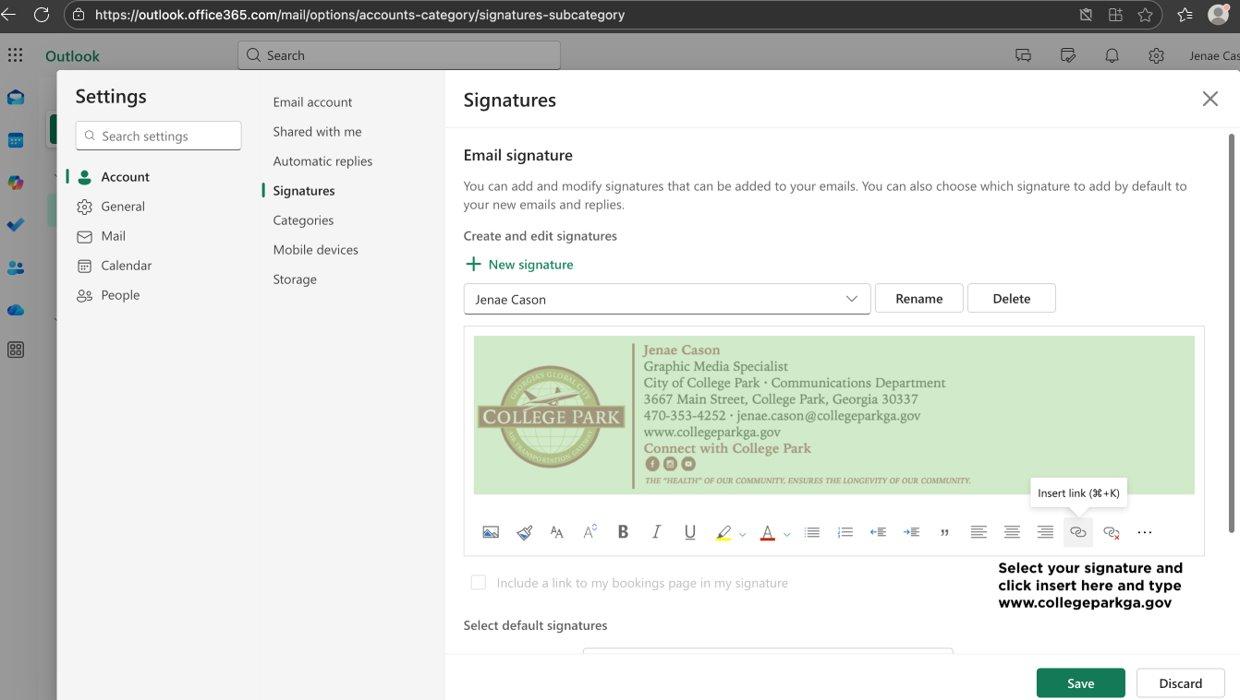The width and height of the screenshot is (1240, 700).
Task: Center align the signature text
Action: click(x=1012, y=532)
